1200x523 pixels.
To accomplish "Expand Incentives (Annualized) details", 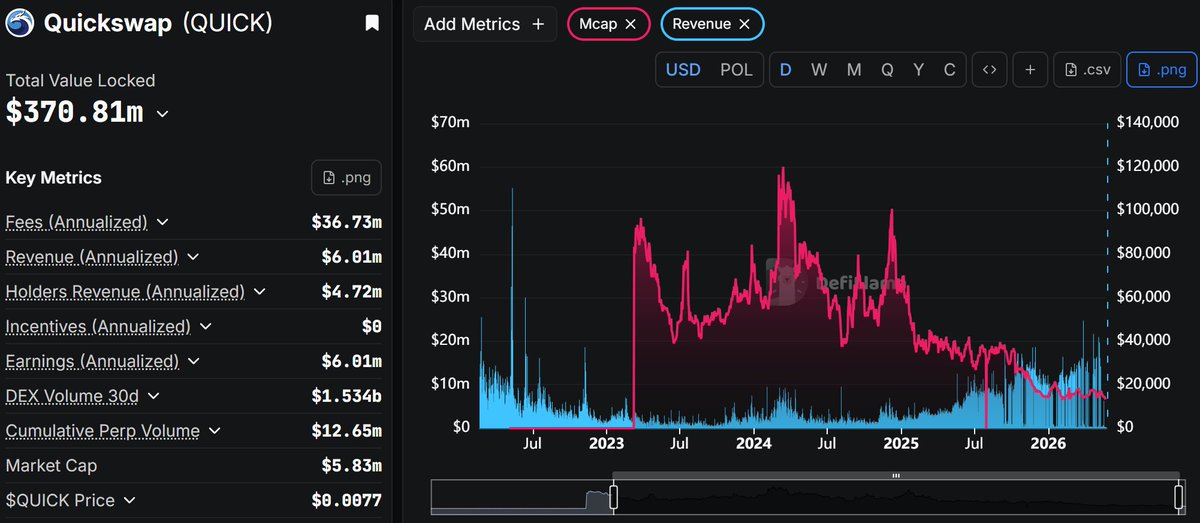I will [206, 327].
